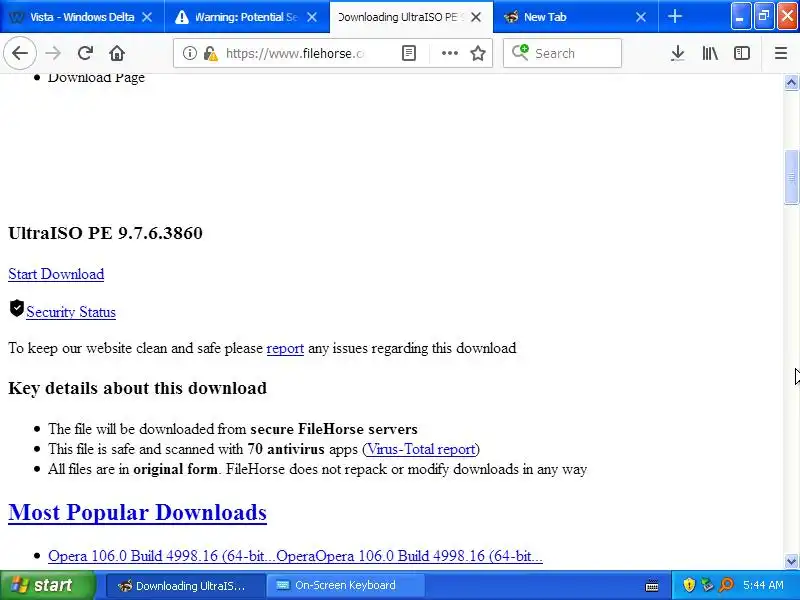
Task: Open the downloads arrow panel
Action: [678, 53]
